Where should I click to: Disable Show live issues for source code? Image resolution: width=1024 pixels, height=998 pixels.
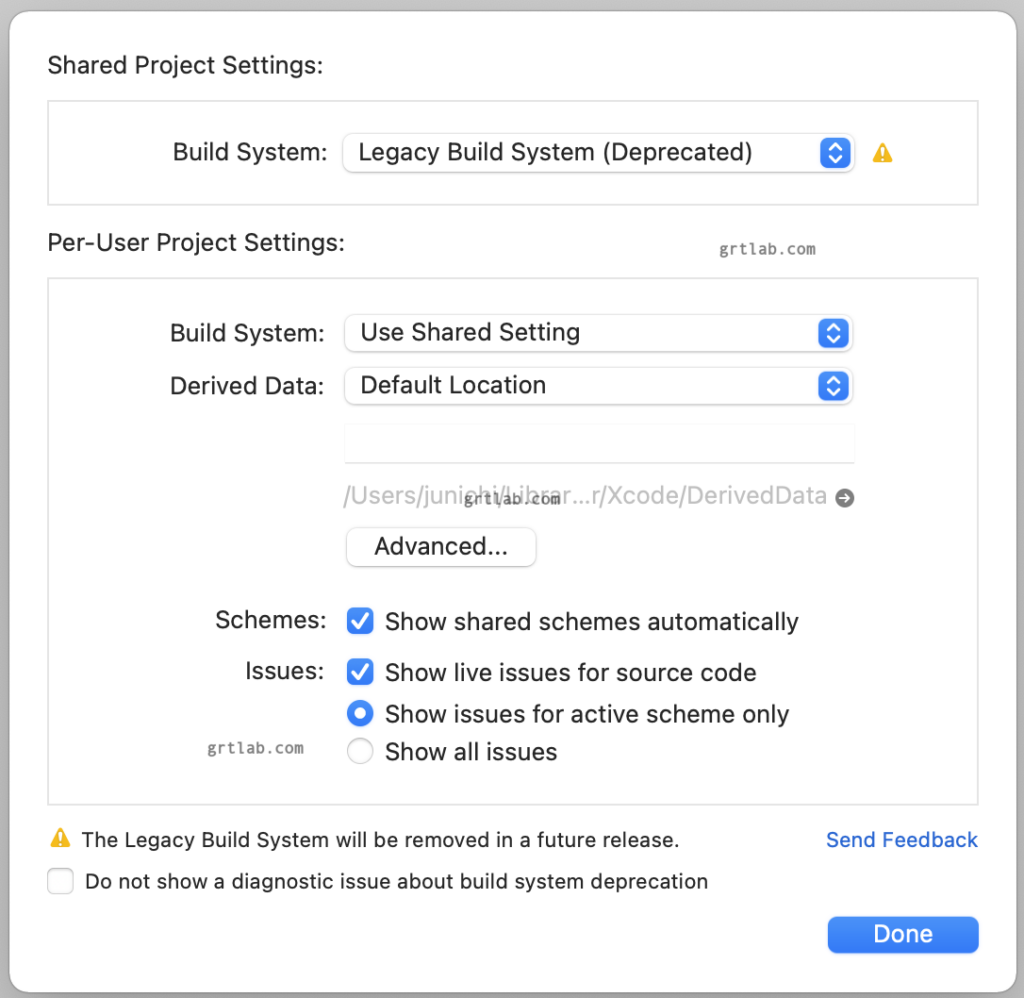coord(359,672)
